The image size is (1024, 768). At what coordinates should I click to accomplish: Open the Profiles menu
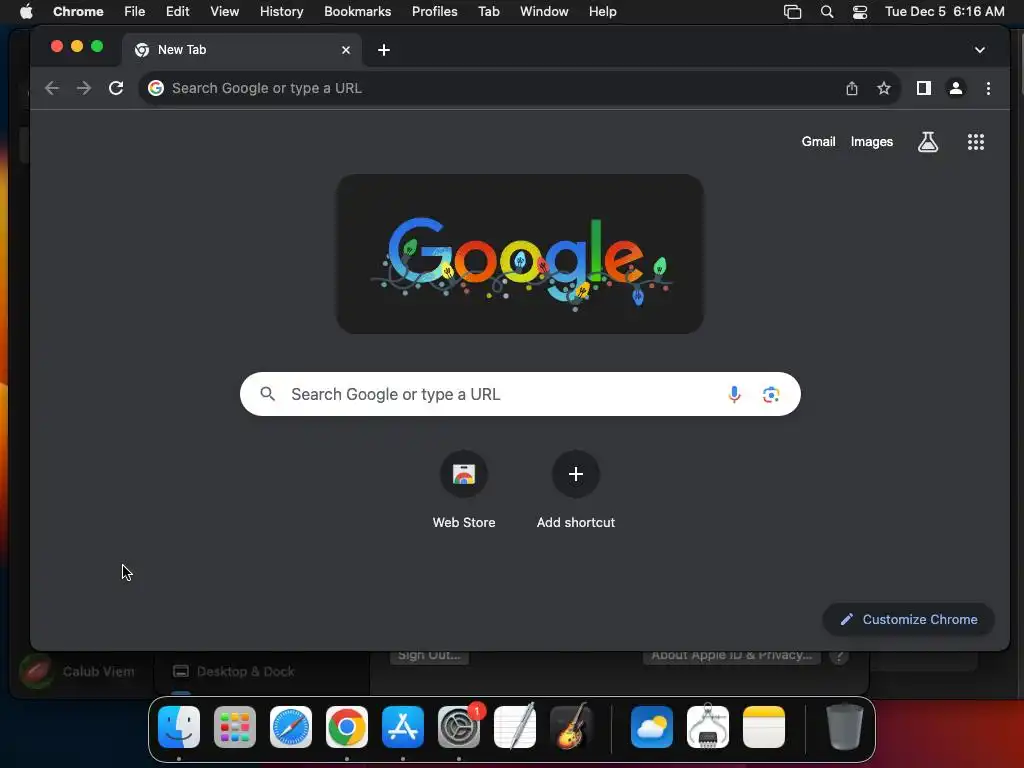pos(434,12)
